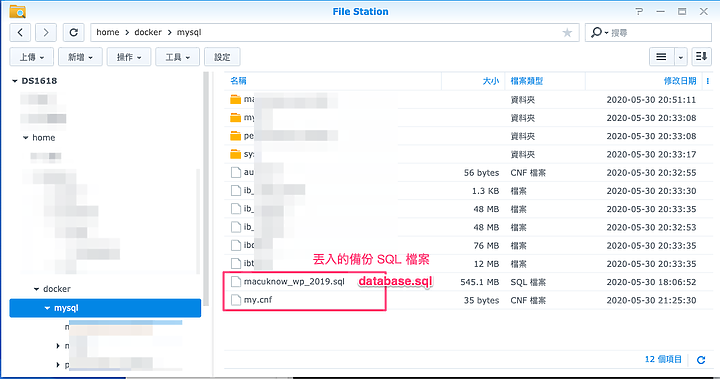The image size is (720, 379).
Task: Minimize the File Station window
Action: (x=661, y=11)
